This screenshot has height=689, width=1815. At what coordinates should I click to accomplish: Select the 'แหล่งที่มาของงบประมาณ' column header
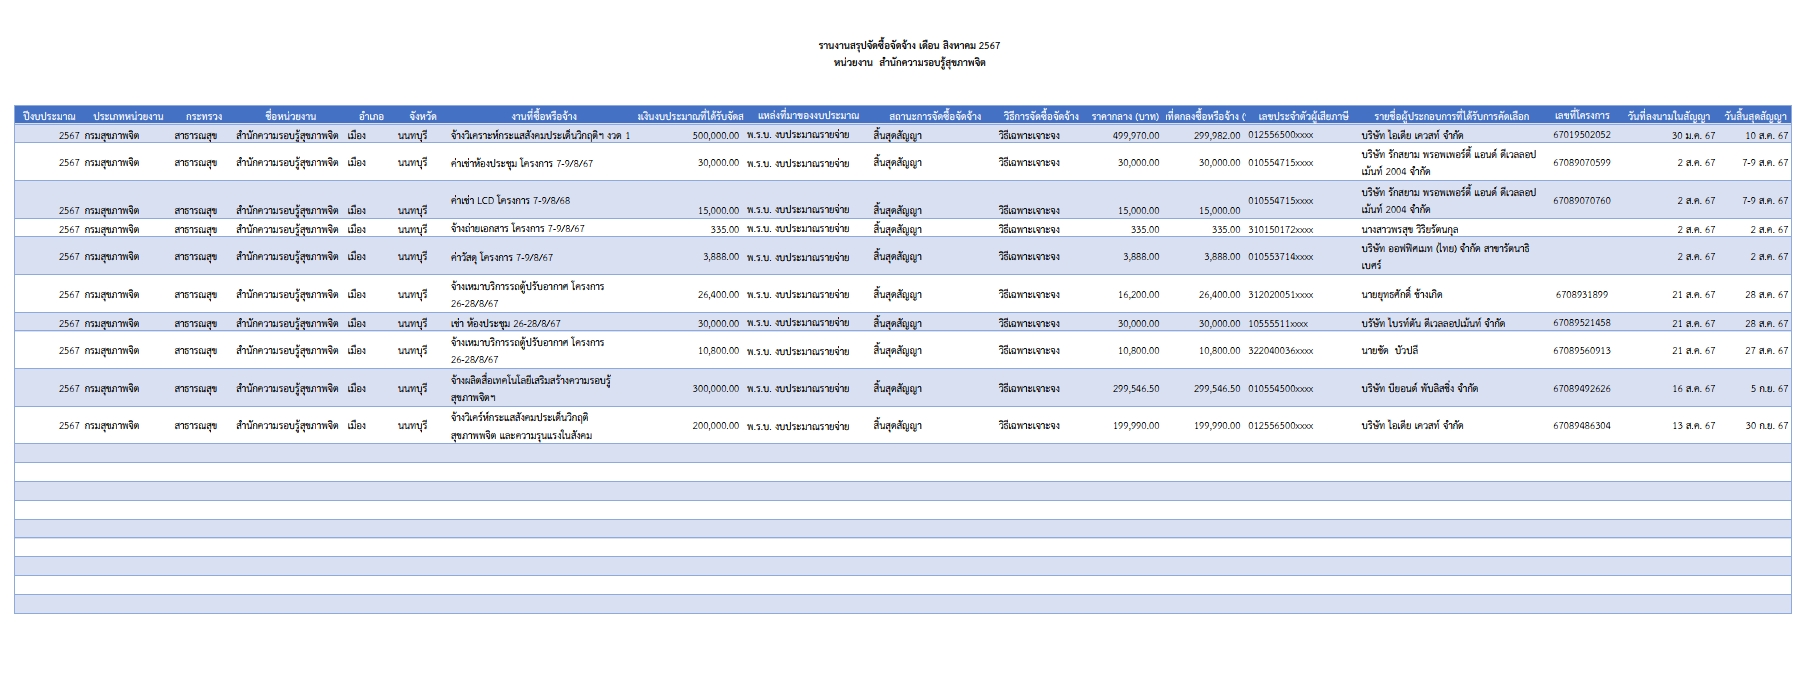point(808,116)
